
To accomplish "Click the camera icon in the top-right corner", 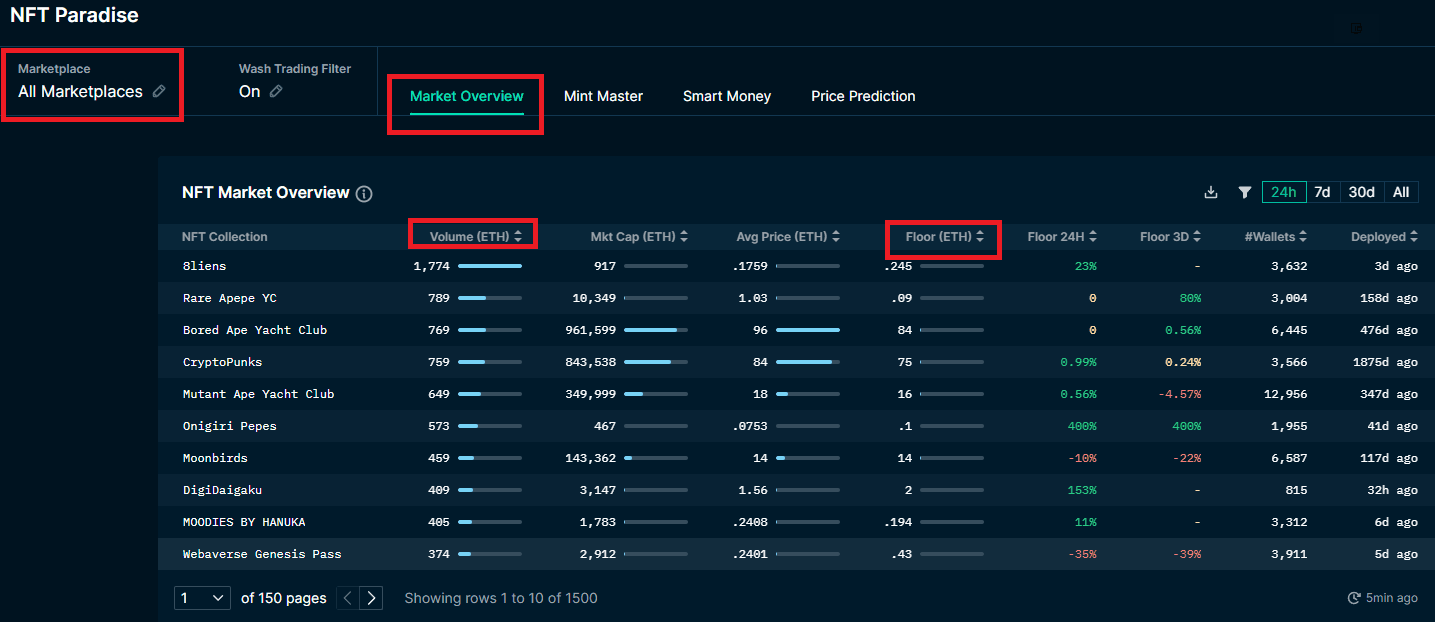I will coord(1358,29).
